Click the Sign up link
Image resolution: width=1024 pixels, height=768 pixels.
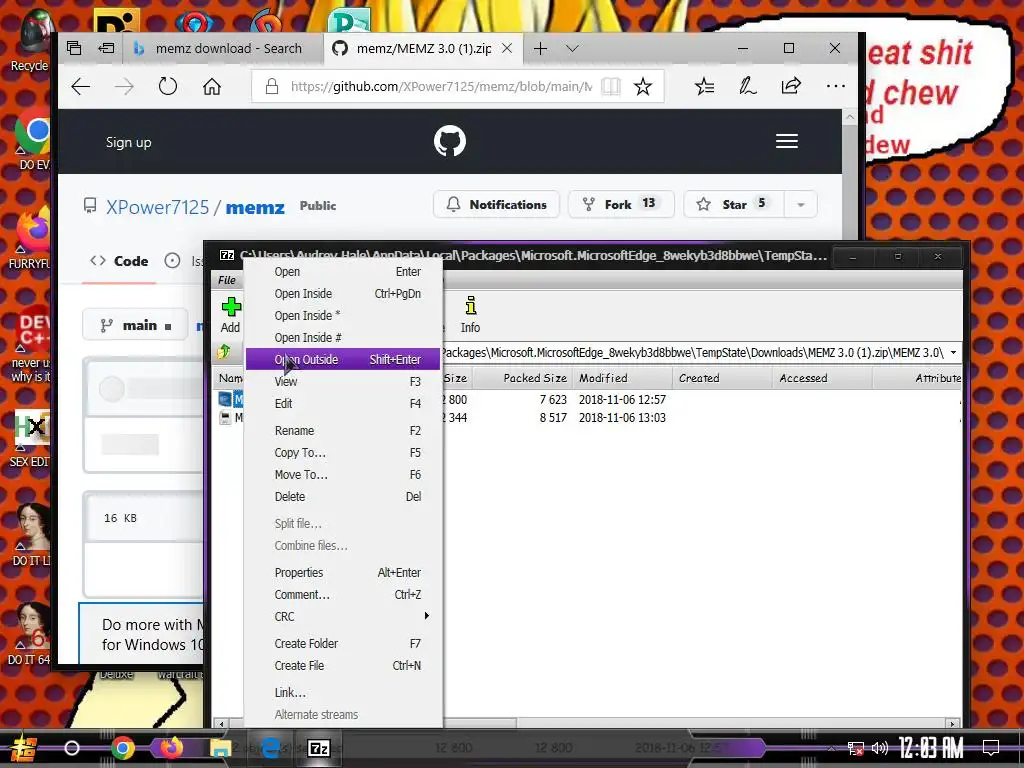(x=129, y=142)
